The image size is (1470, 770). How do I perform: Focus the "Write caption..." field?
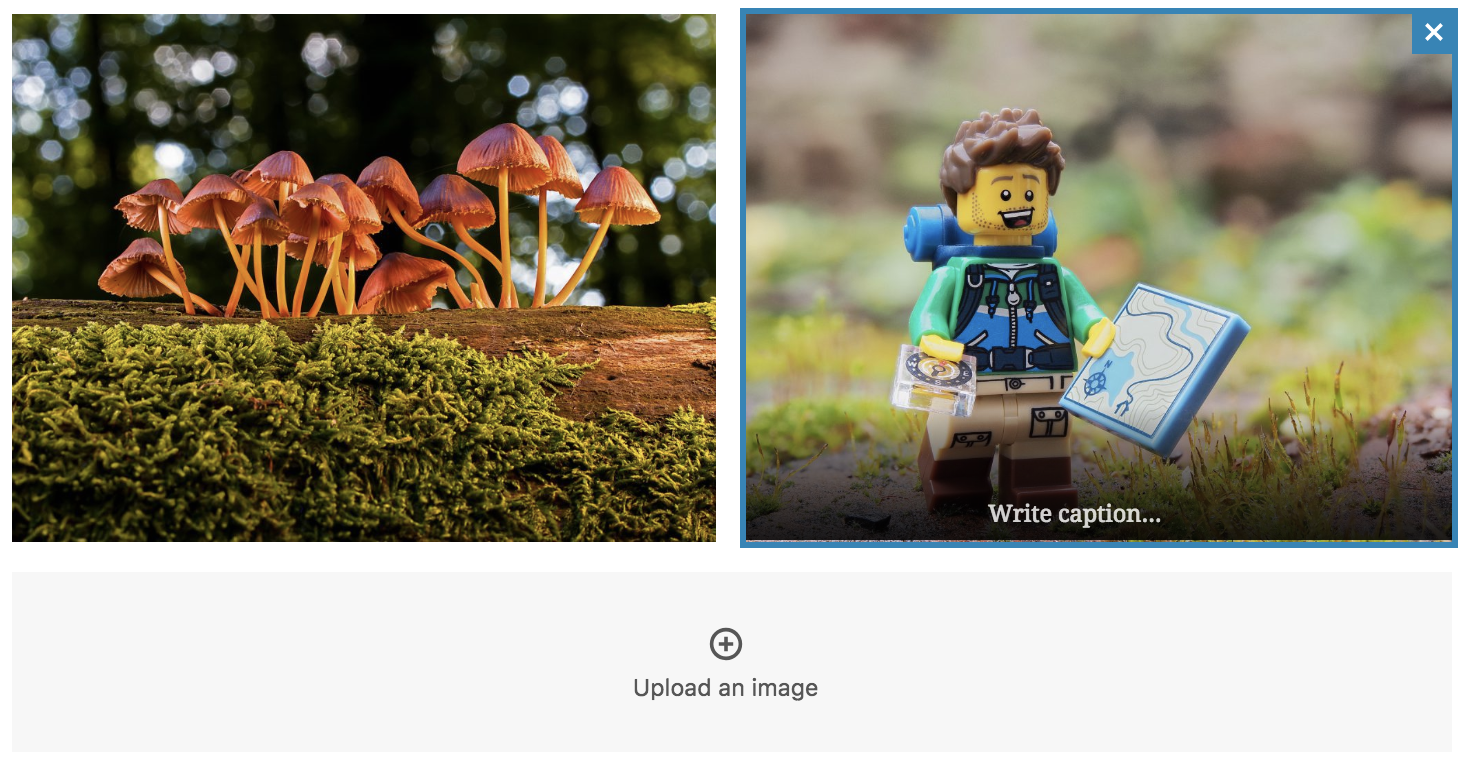click(1074, 514)
